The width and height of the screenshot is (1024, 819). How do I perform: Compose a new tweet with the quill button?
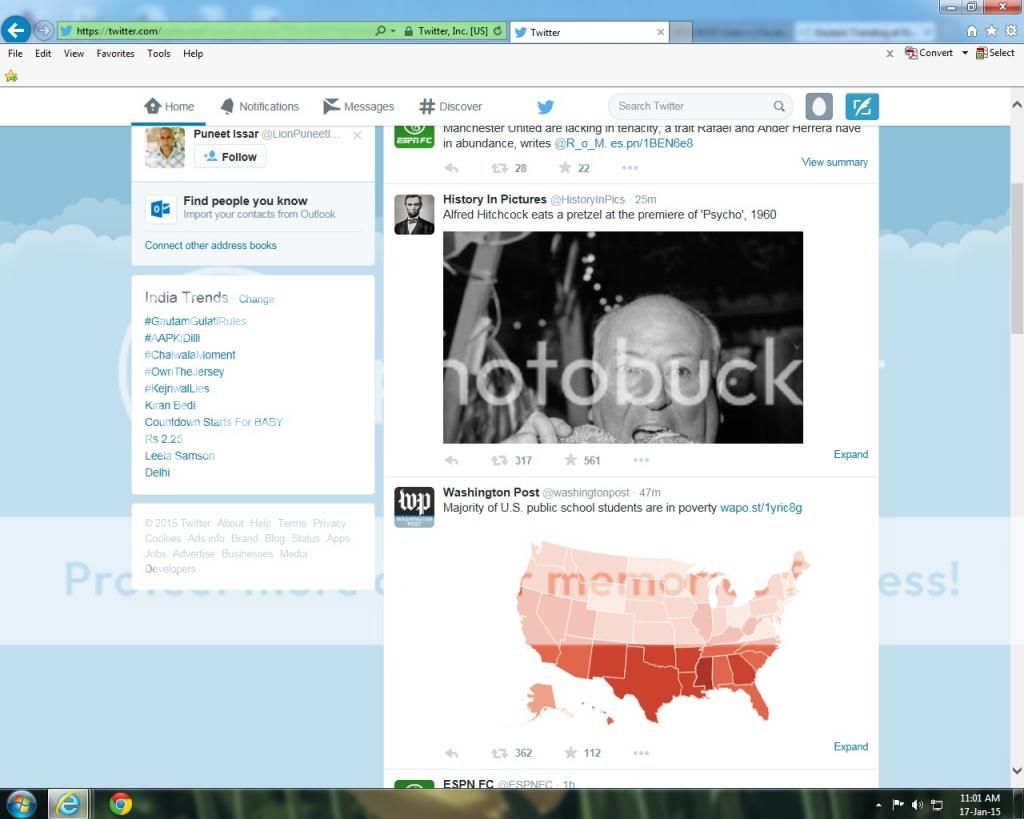click(x=862, y=106)
